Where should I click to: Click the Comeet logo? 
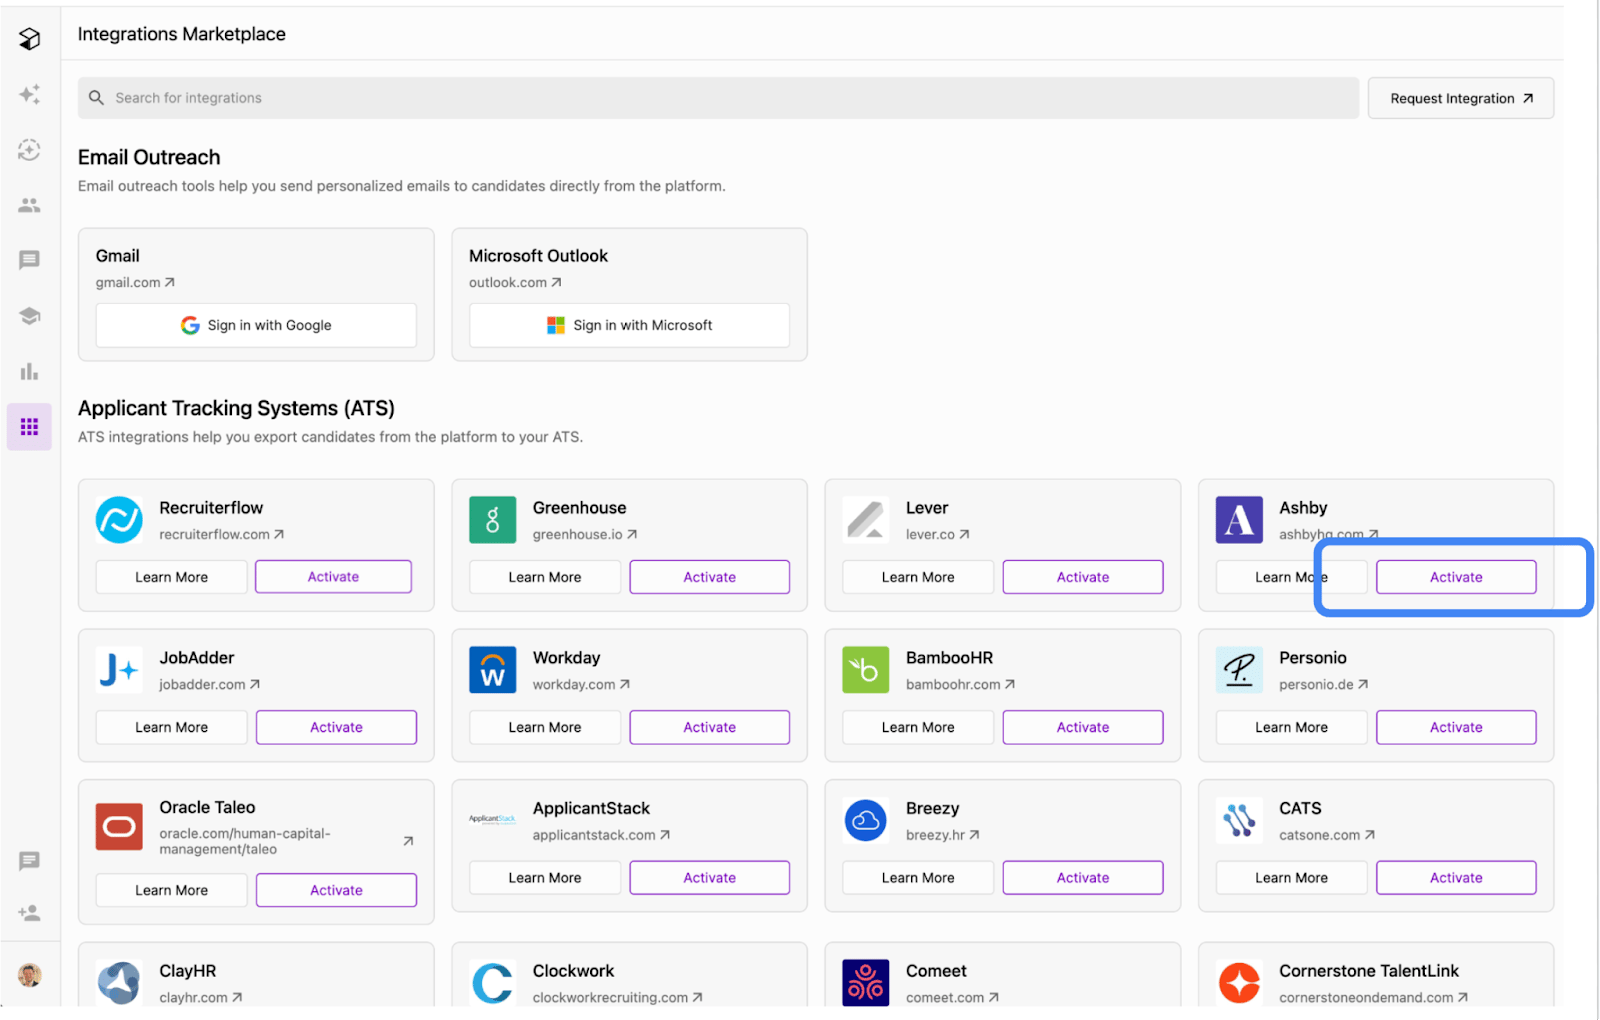(x=866, y=983)
